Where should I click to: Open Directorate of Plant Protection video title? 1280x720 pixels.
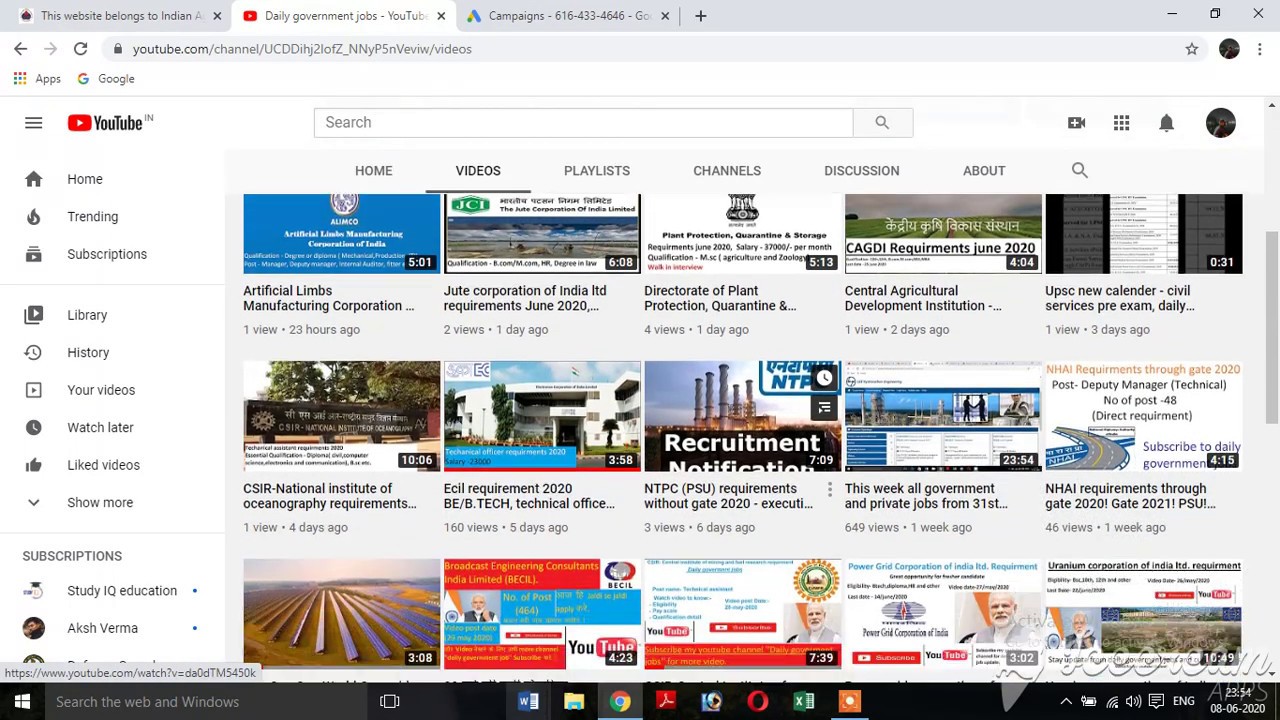(720, 298)
